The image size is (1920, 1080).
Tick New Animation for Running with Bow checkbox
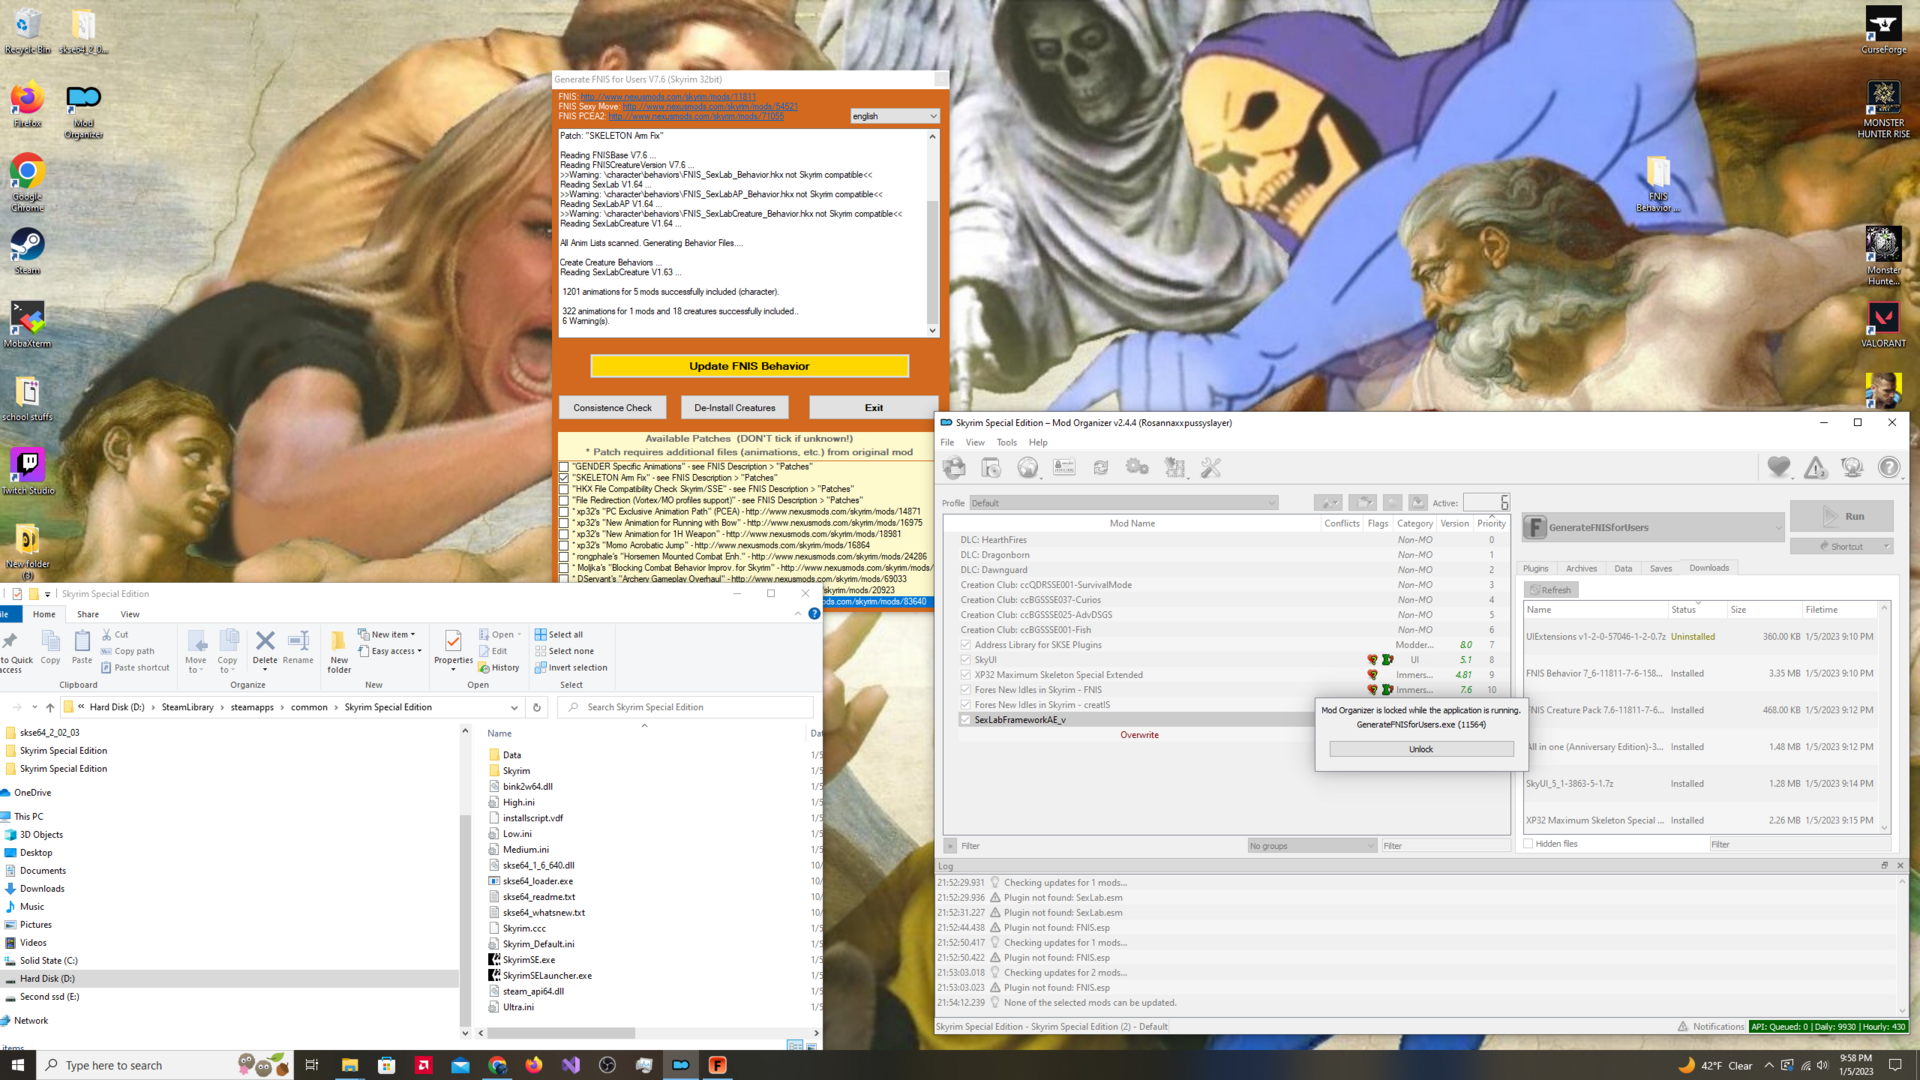pos(564,523)
